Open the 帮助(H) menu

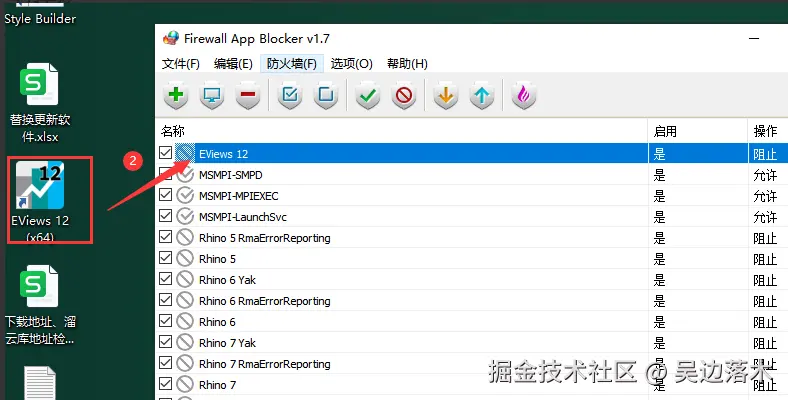(x=407, y=64)
